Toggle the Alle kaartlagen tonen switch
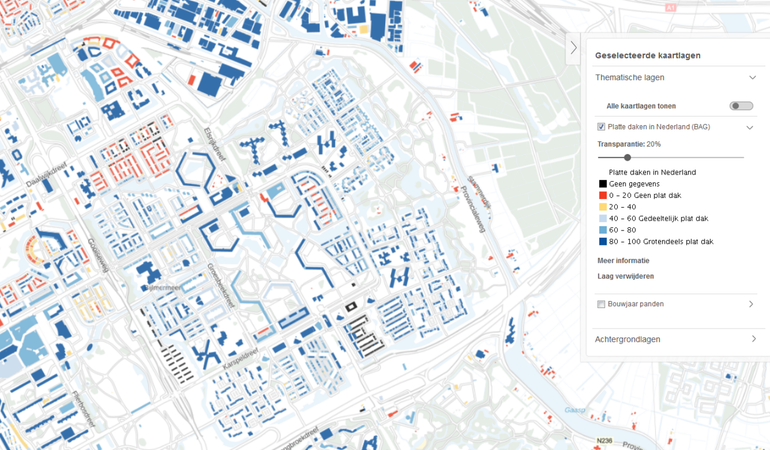 tap(741, 106)
